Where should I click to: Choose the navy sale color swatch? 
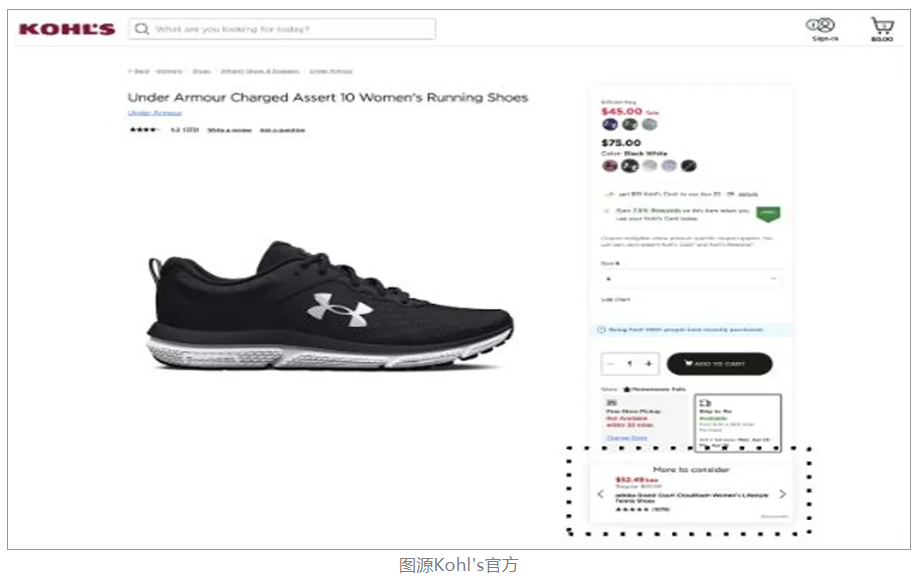pyautogui.click(x=610, y=124)
